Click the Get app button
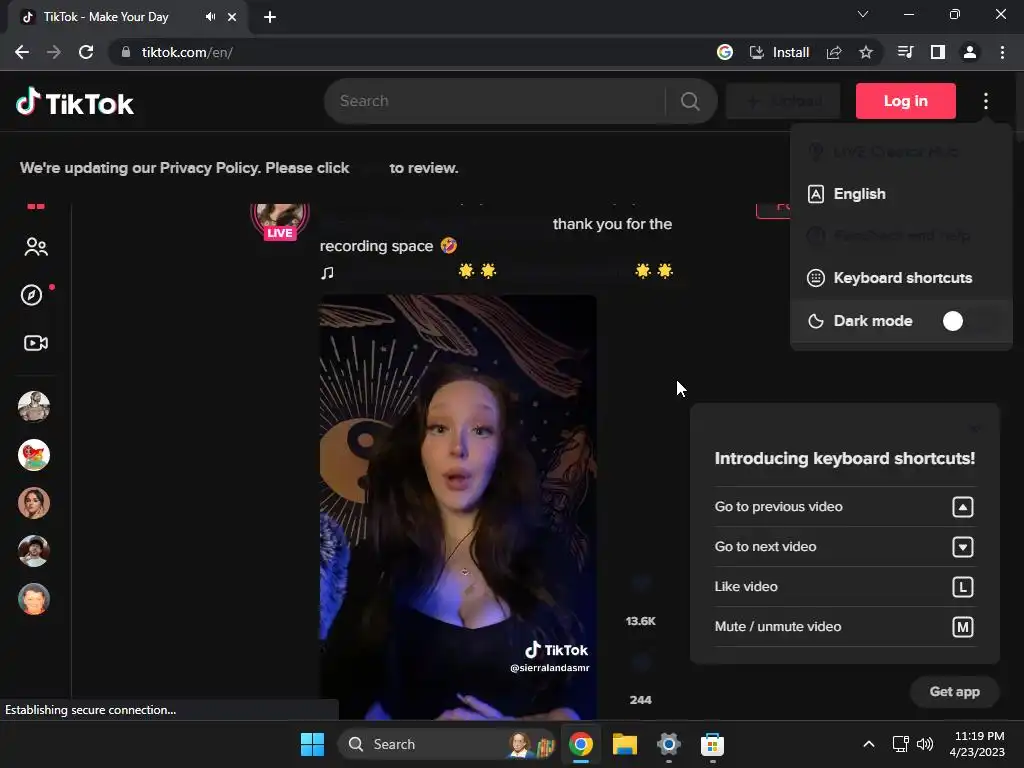The image size is (1024, 768). coord(954,692)
